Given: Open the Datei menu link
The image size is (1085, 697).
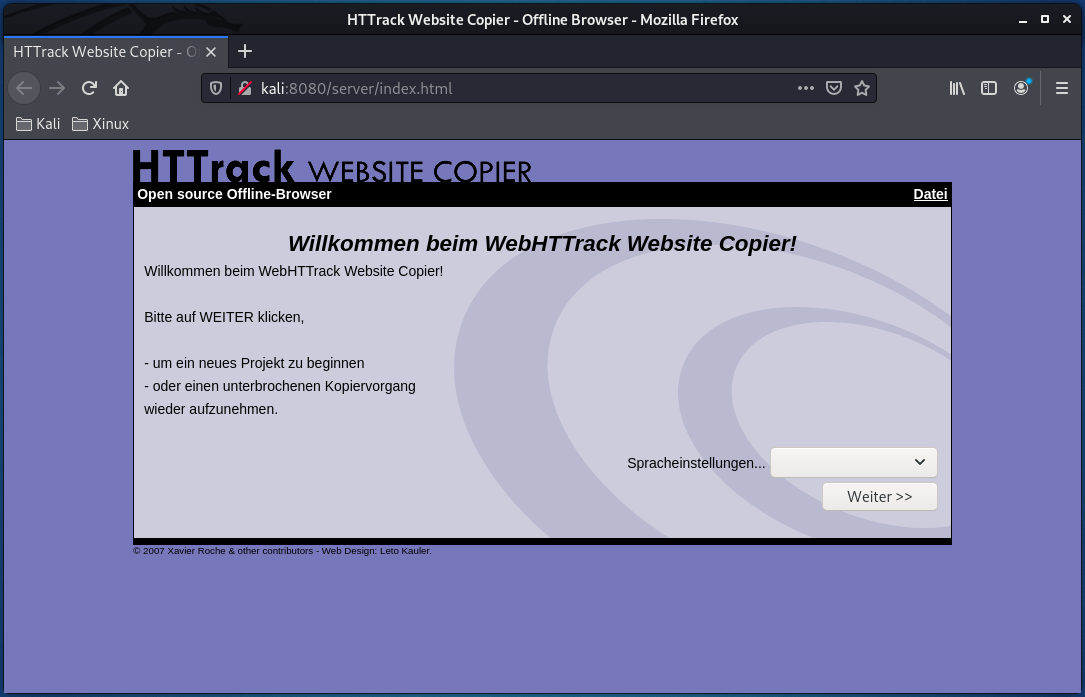Looking at the screenshot, I should click(x=930, y=194).
